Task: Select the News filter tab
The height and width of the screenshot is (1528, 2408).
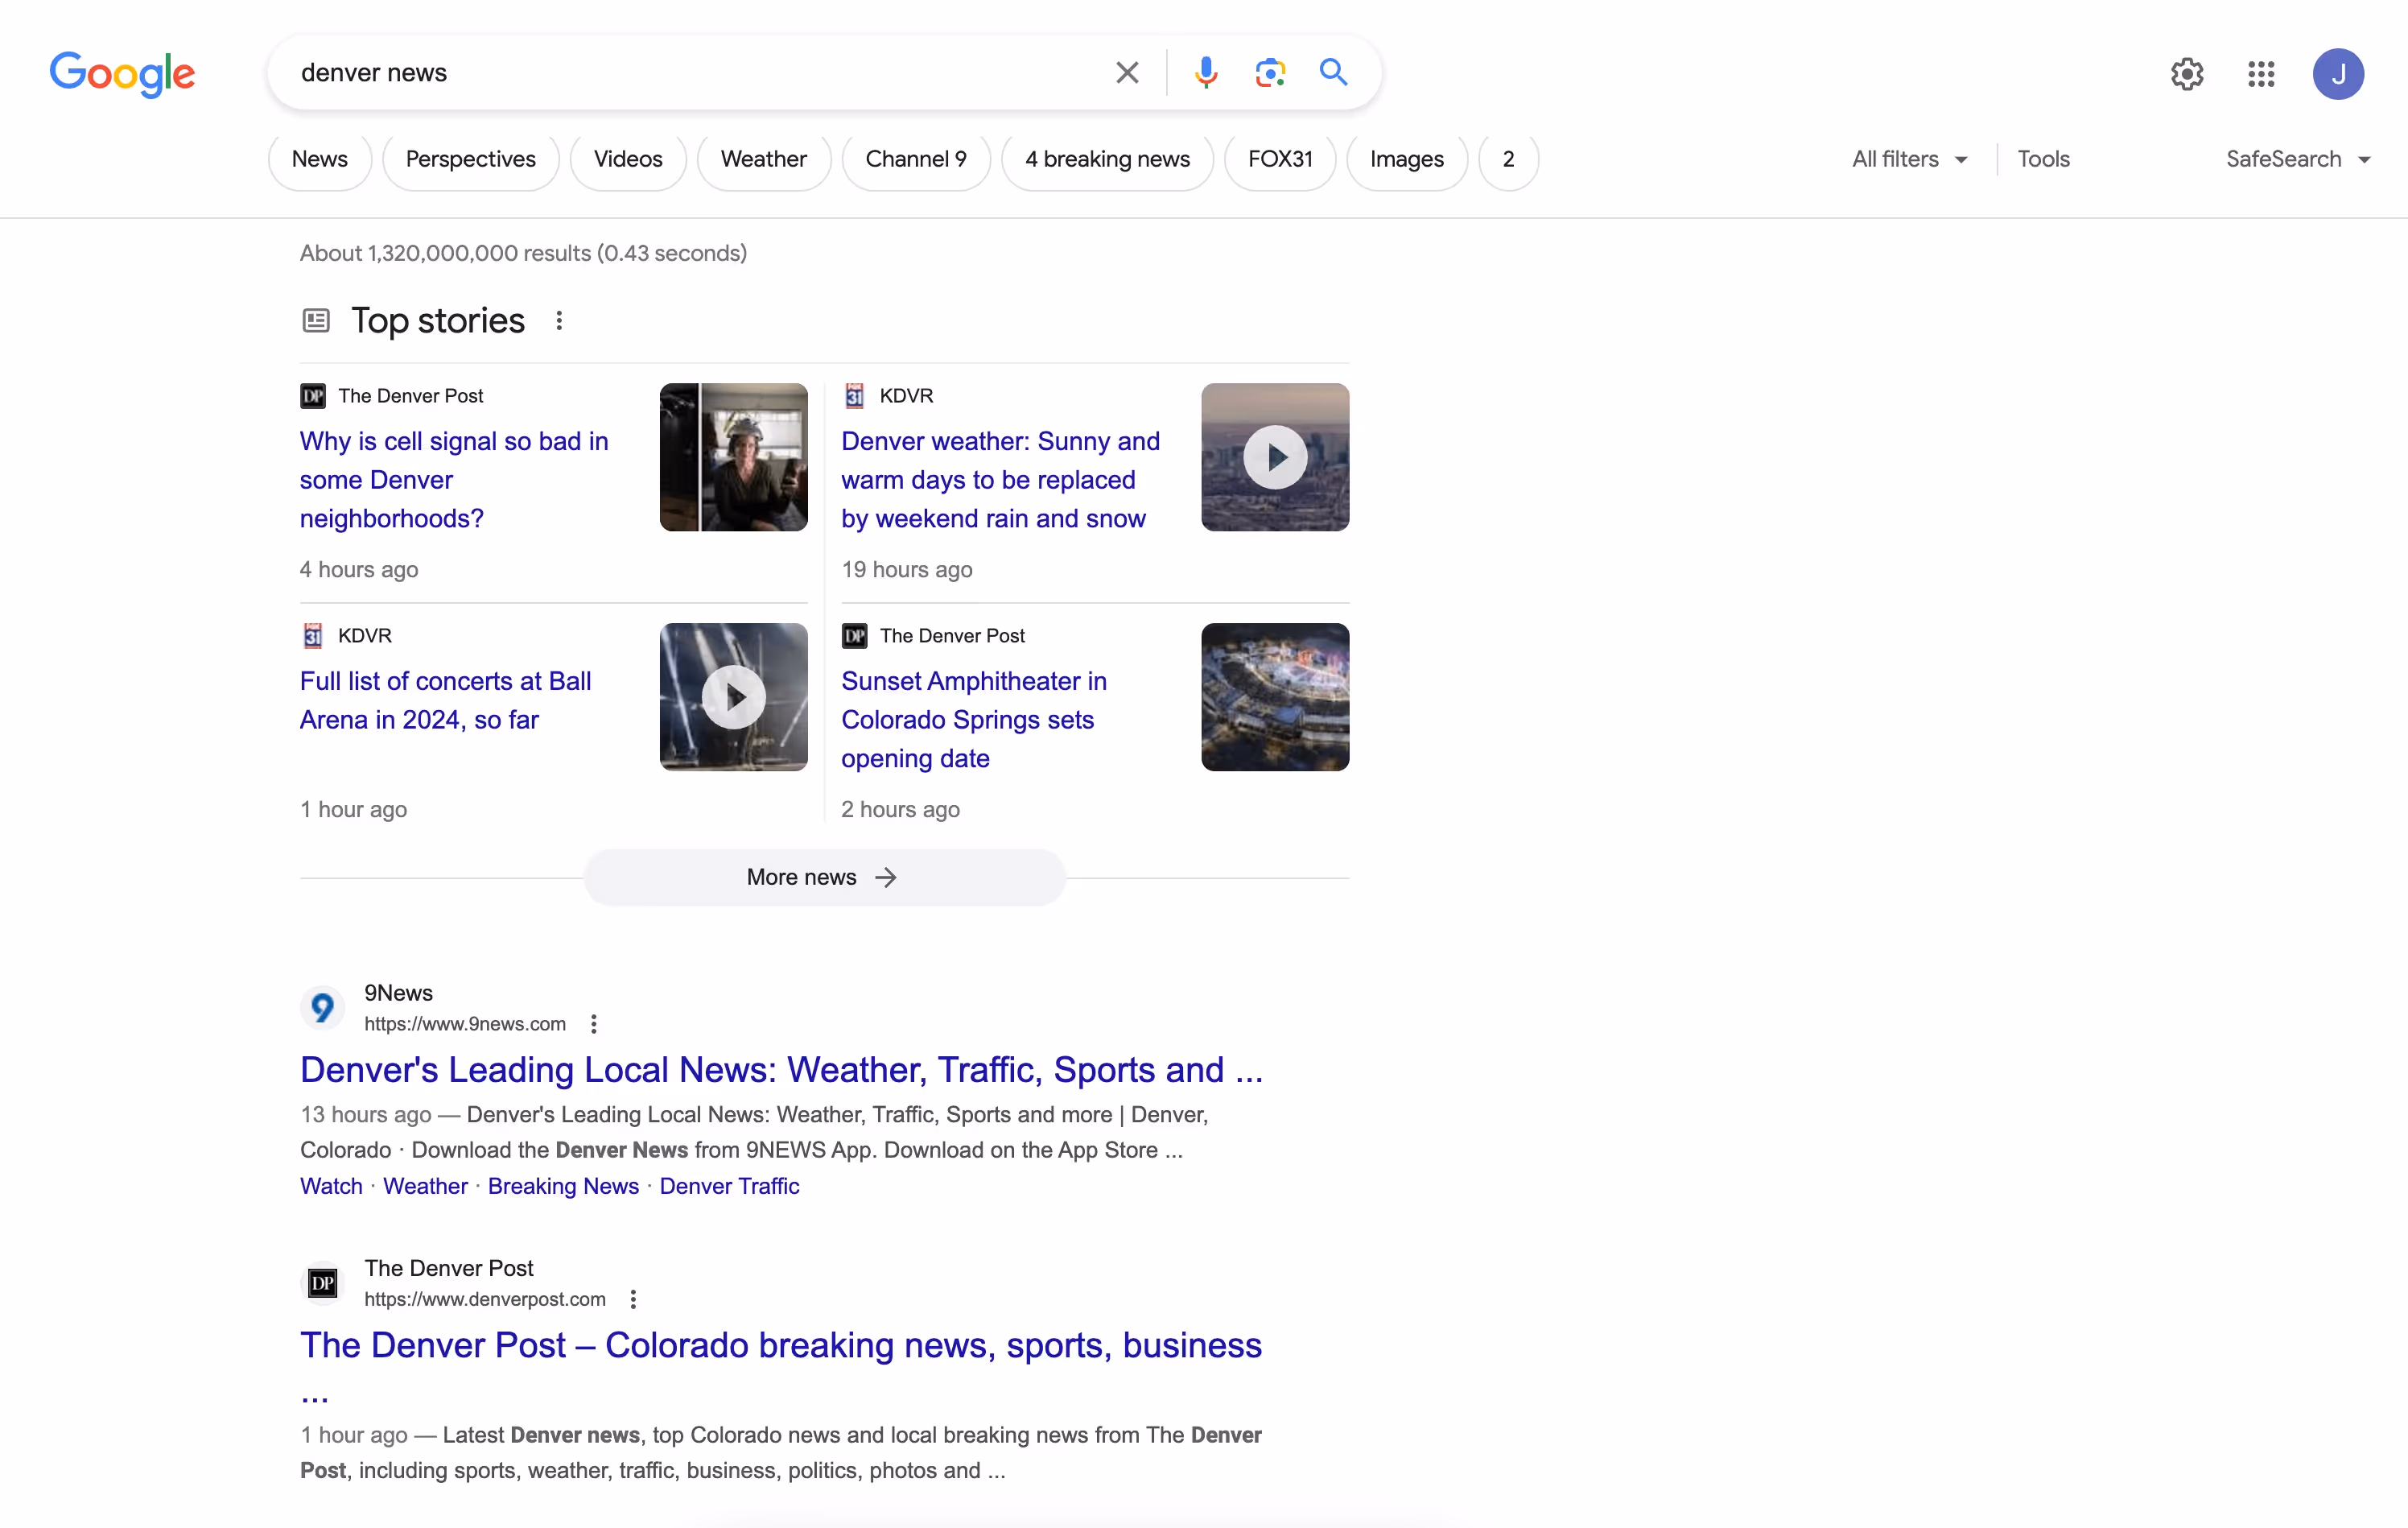Action: click(x=319, y=159)
